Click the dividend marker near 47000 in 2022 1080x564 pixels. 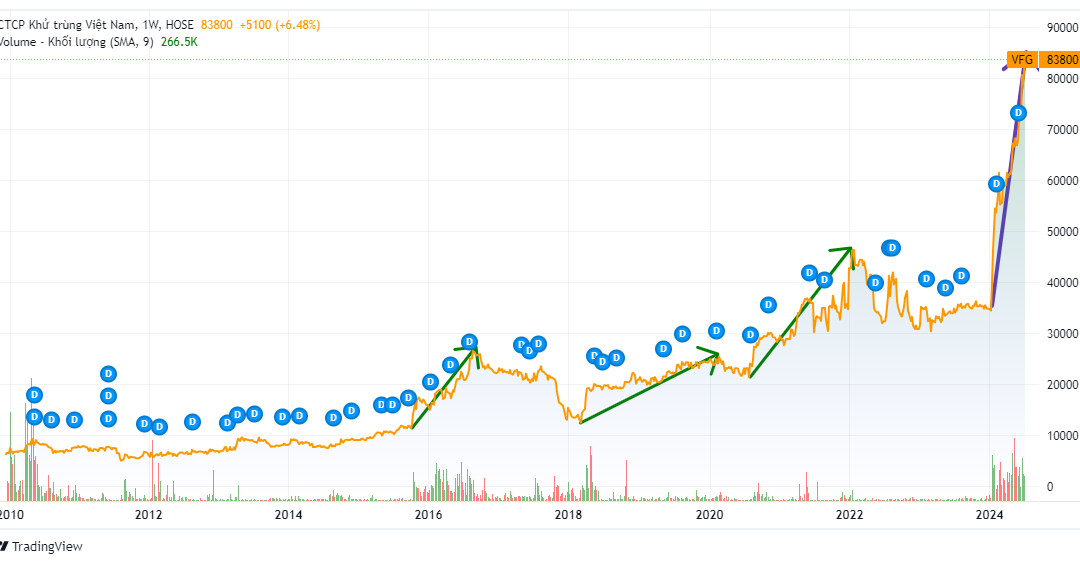[891, 248]
